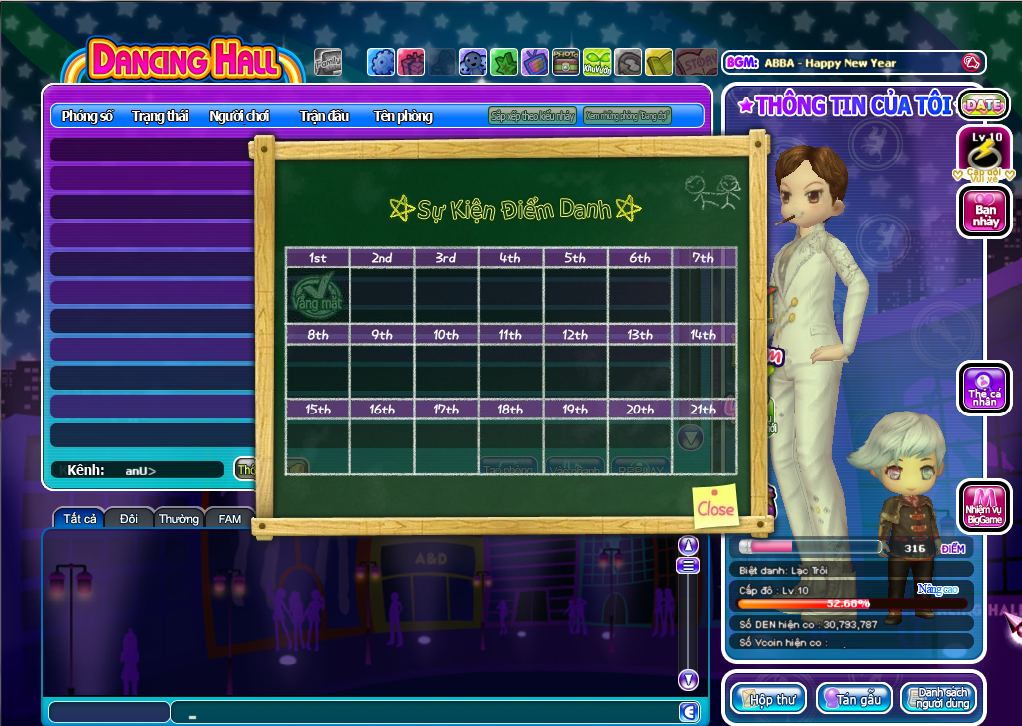Click Xem những phòng 'Đang đợi' button
The height and width of the screenshot is (726, 1022).
coord(627,116)
